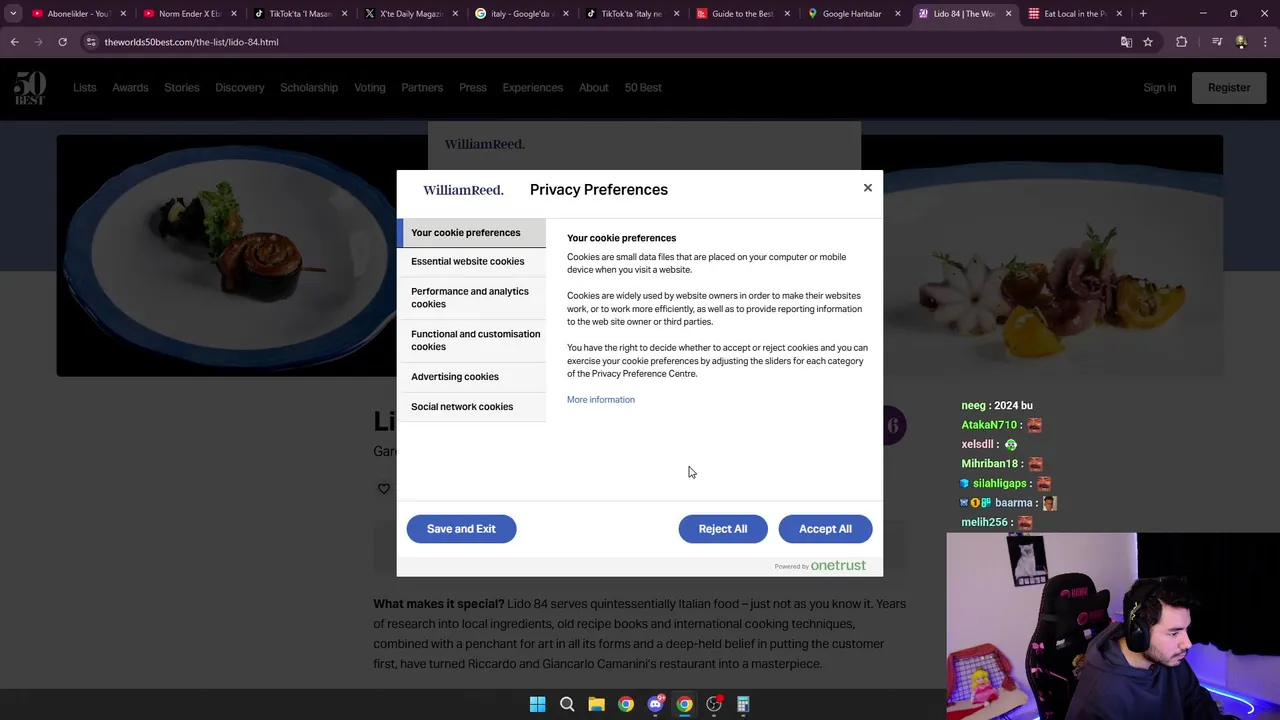Open the Discovery menu
The image size is (1280, 720).
point(240,87)
